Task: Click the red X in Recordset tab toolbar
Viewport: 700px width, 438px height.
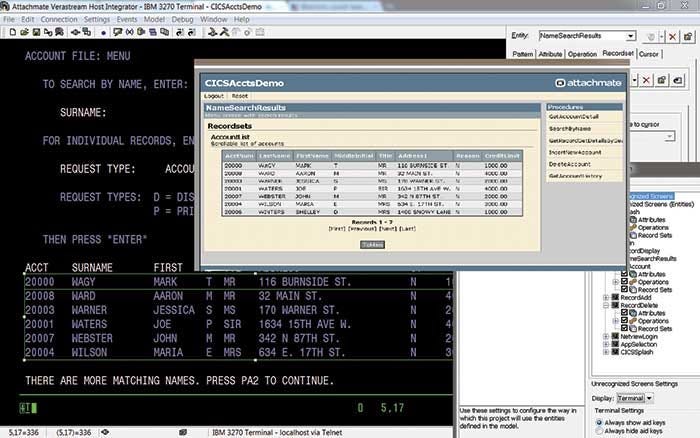Action: tap(646, 80)
